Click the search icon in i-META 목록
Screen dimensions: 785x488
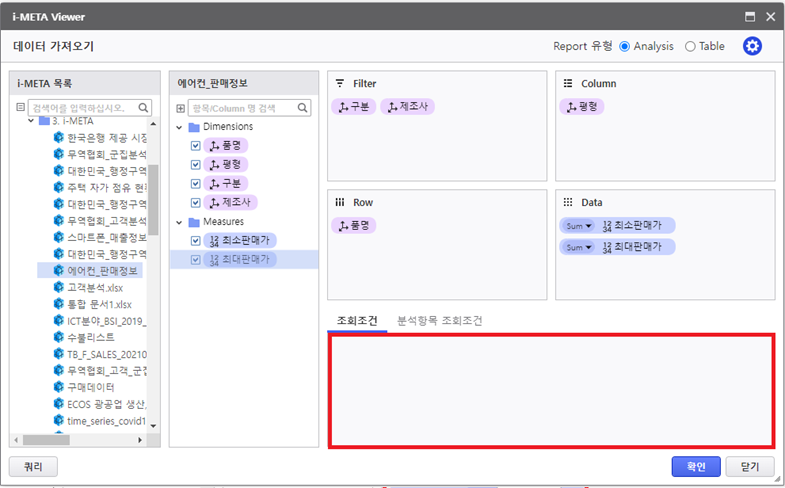coord(143,107)
